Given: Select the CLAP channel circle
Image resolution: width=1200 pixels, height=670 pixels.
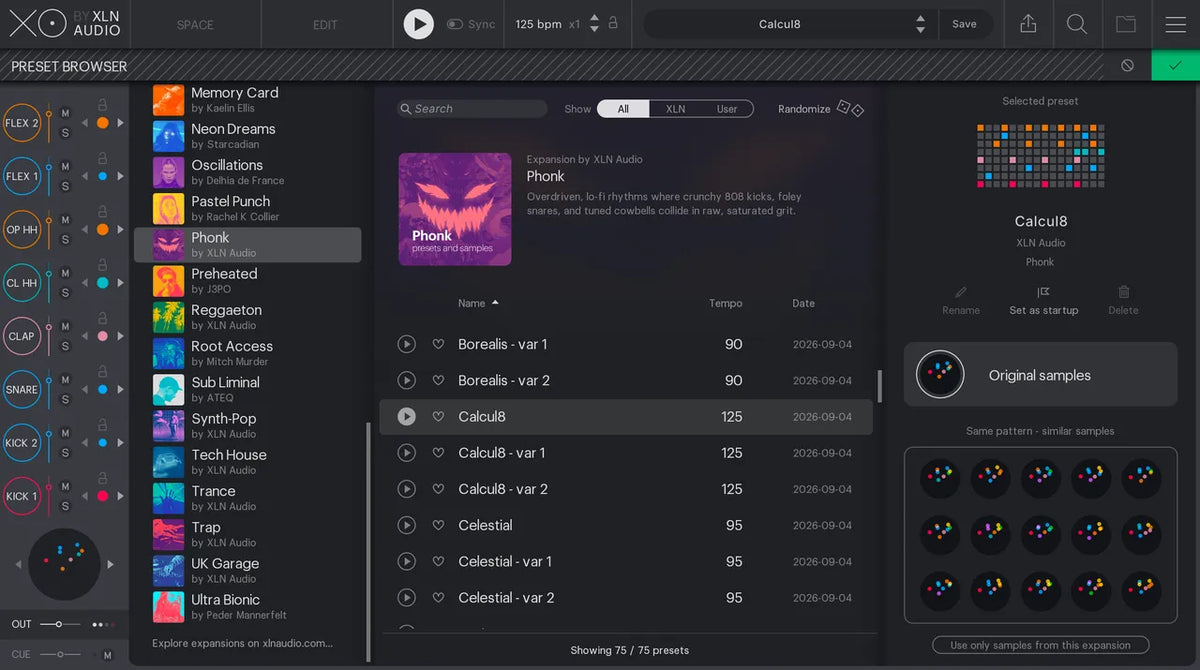Looking at the screenshot, I should pos(21,336).
